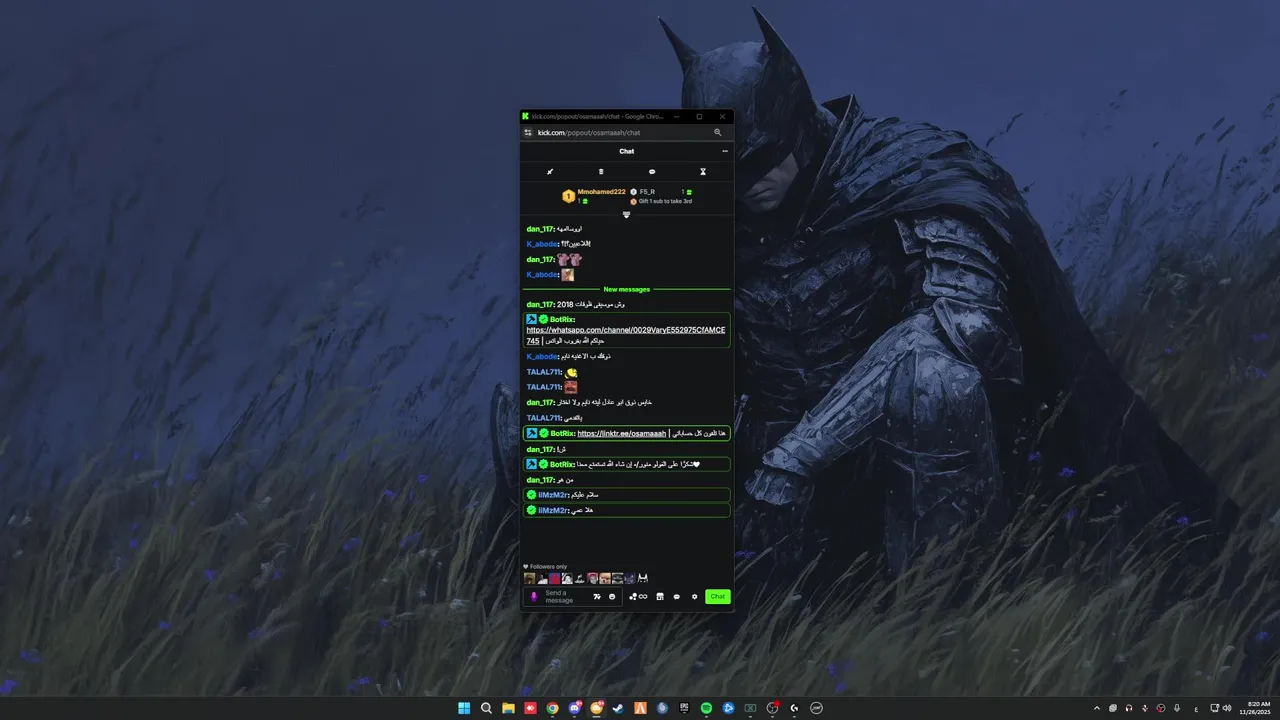Open the emoji picker smiley icon

point(612,596)
